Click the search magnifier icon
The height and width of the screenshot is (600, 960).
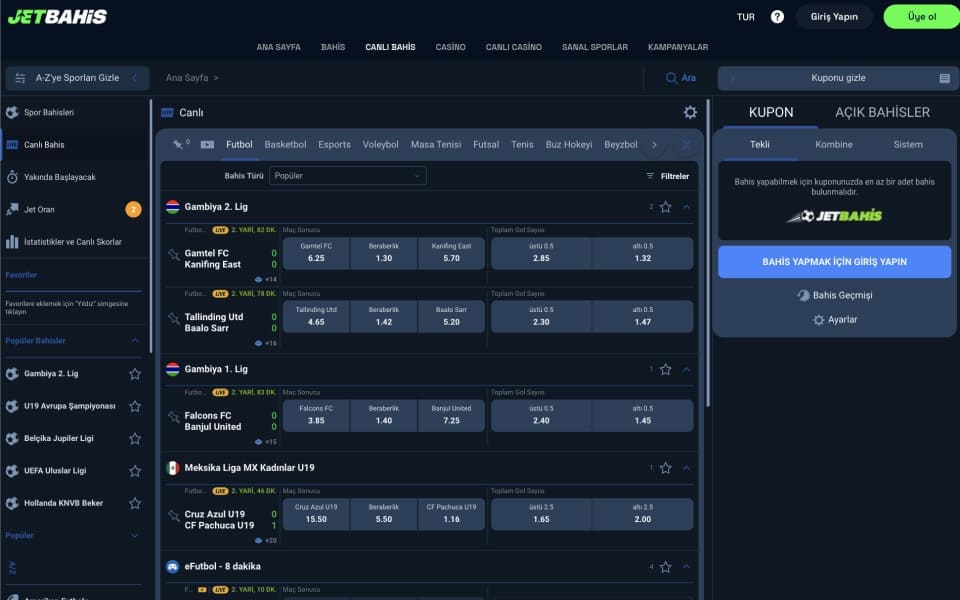[x=671, y=78]
